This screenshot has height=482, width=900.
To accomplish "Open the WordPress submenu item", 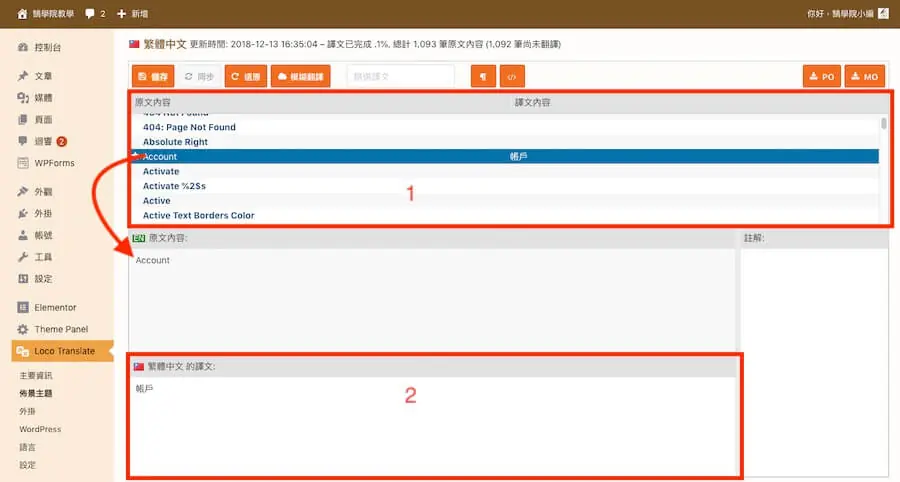I will (40, 429).
